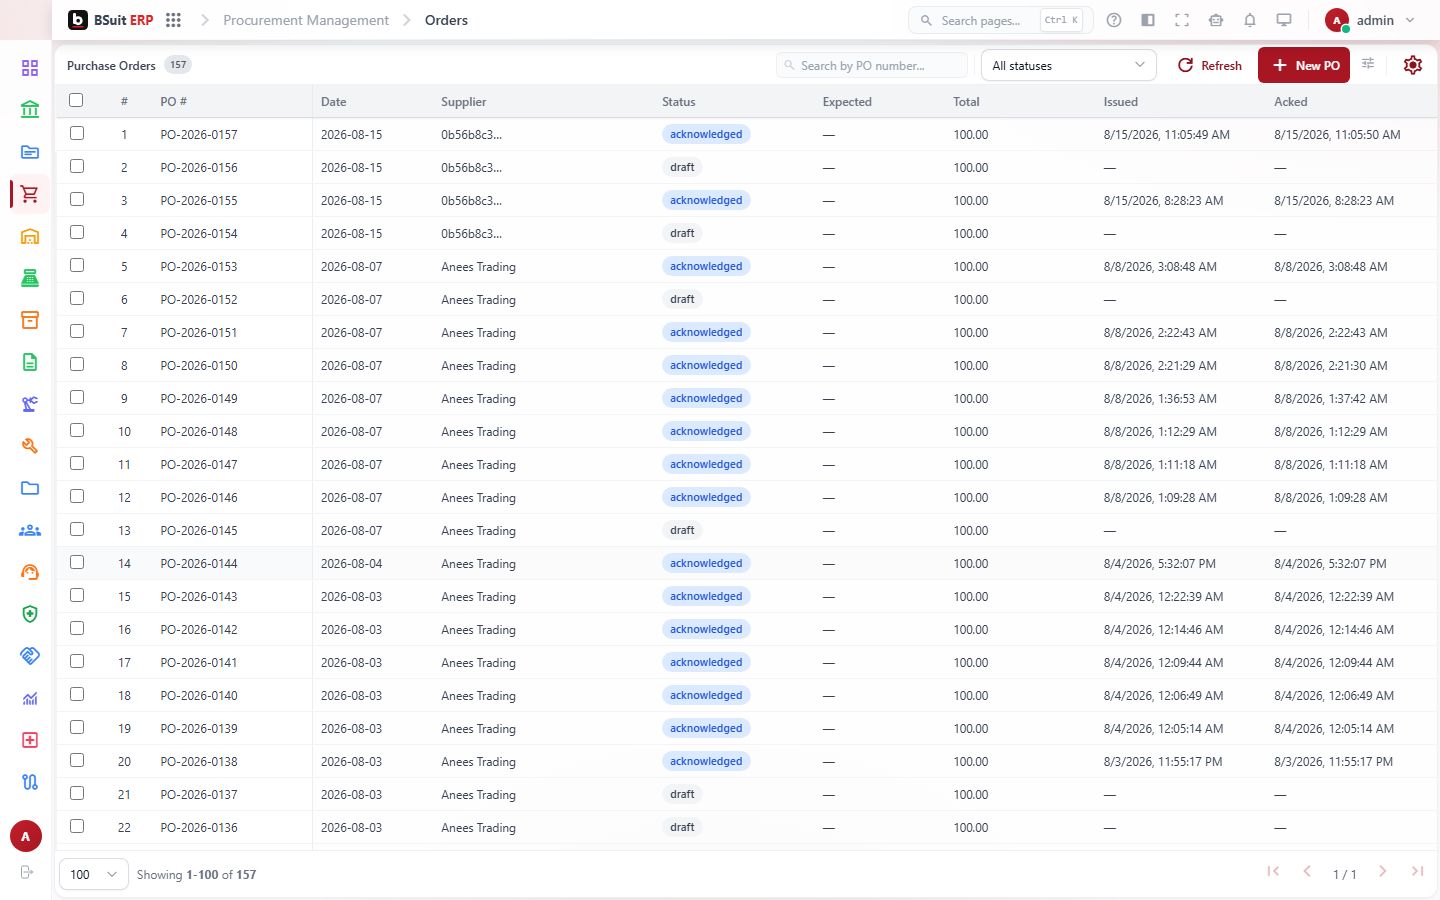Go to the previous page arrow

[1307, 872]
